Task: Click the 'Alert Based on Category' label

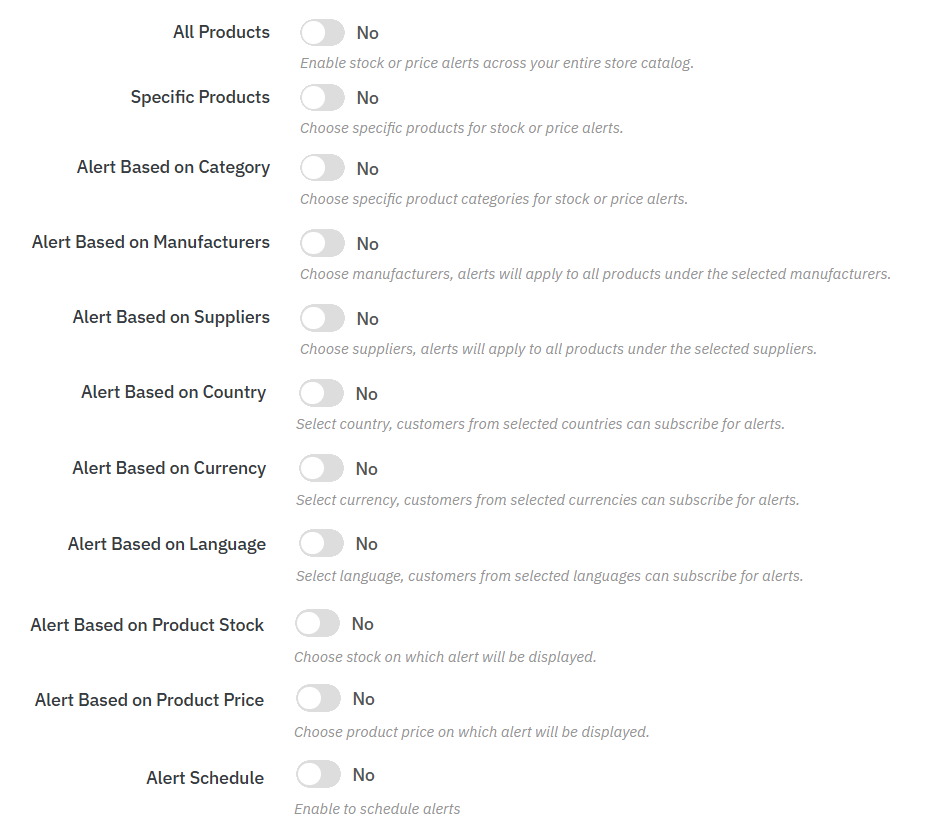Action: coord(173,167)
